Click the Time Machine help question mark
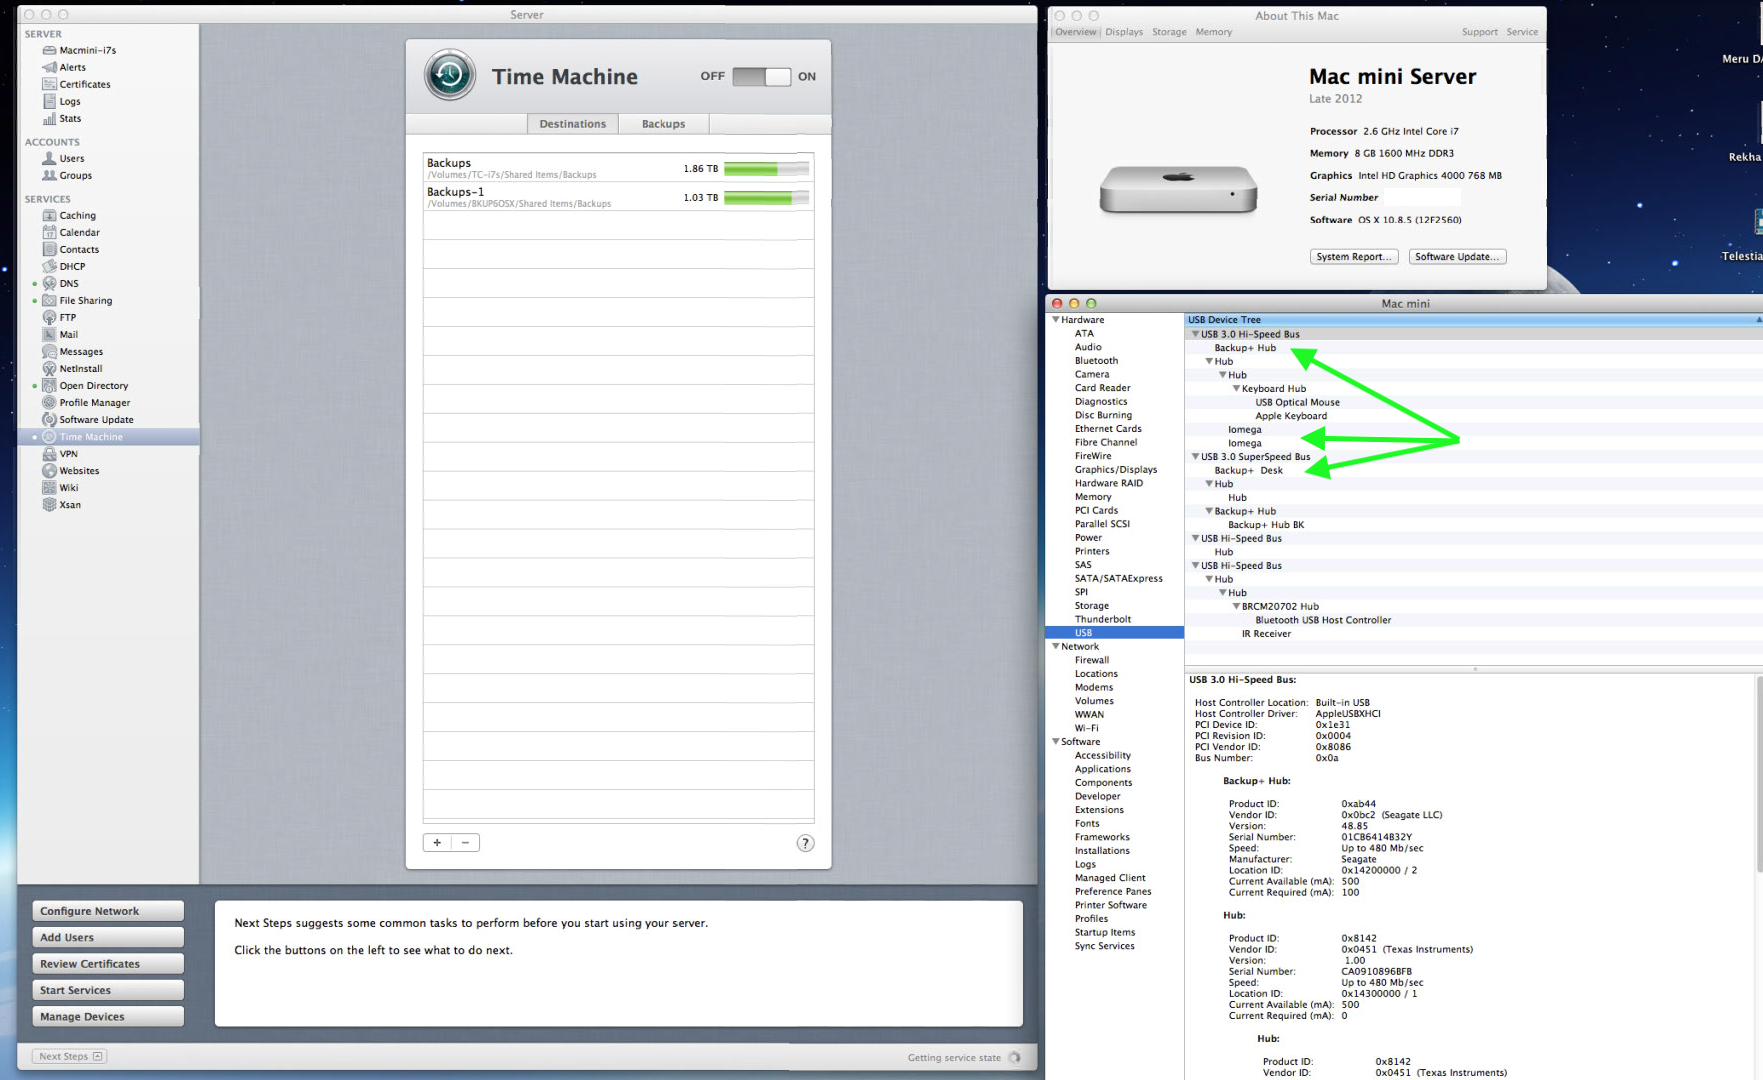This screenshot has height=1080, width=1763. 805,843
